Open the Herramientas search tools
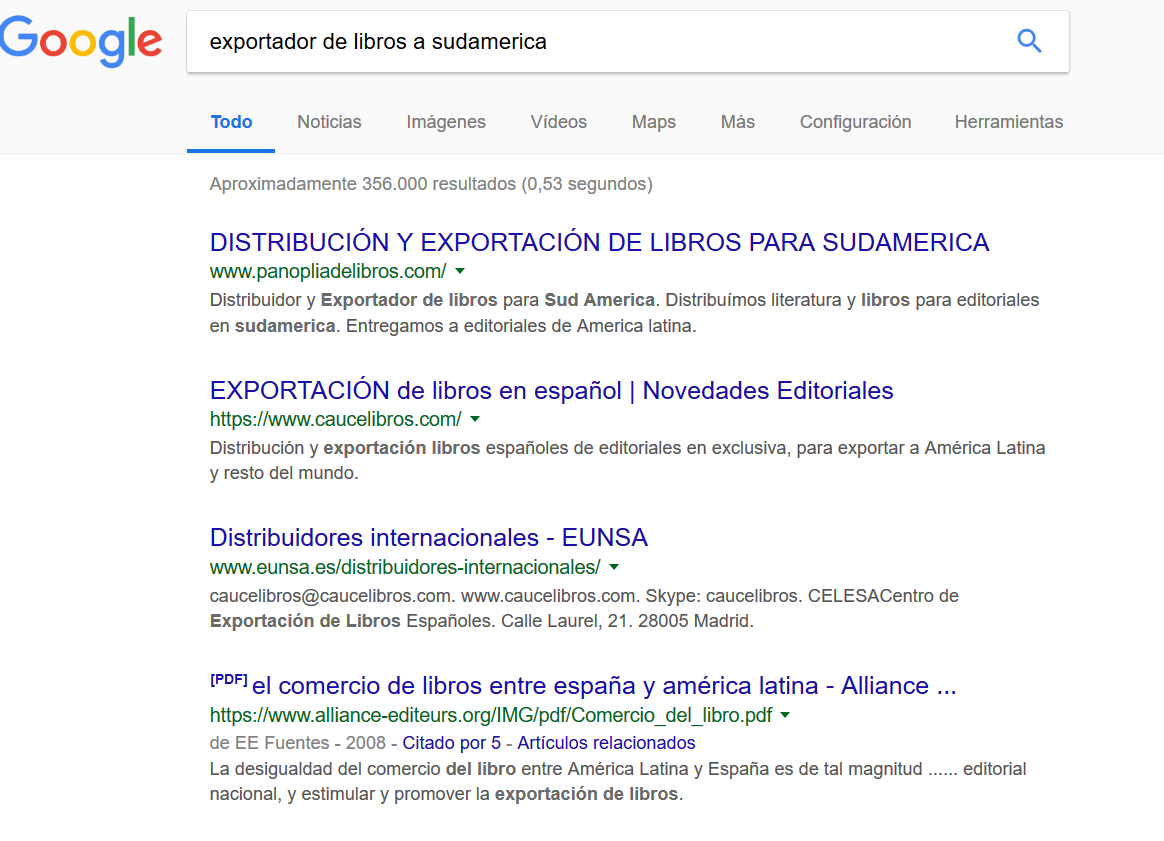Image resolution: width=1164 pixels, height=841 pixels. [1008, 122]
